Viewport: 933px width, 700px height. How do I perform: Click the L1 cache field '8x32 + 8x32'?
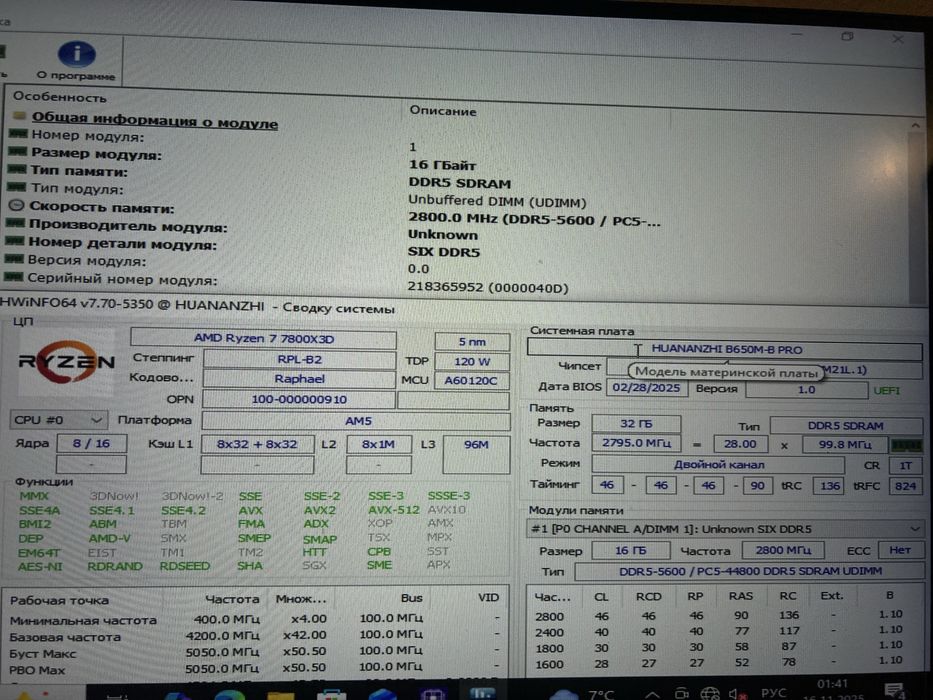257,444
